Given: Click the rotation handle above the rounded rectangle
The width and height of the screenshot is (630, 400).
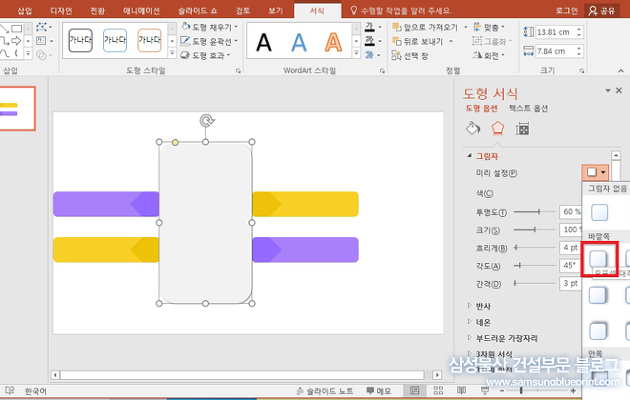Looking at the screenshot, I should (x=207, y=120).
